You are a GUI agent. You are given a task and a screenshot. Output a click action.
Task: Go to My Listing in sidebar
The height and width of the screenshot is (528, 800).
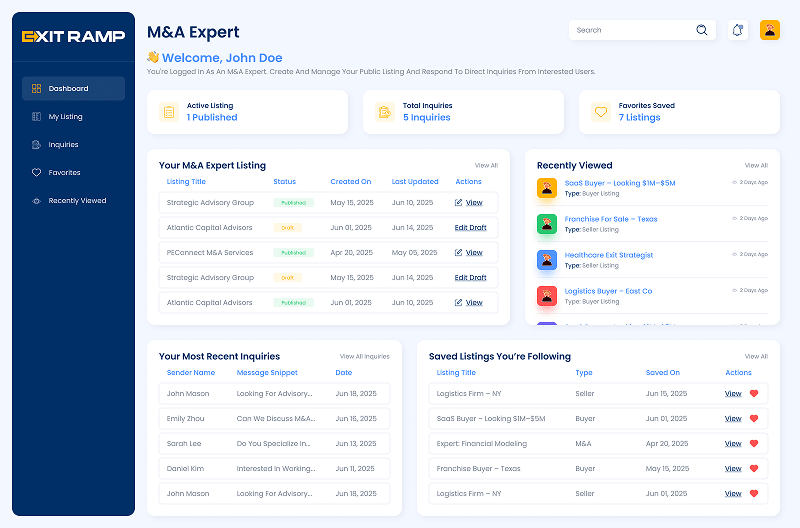[x=65, y=117]
